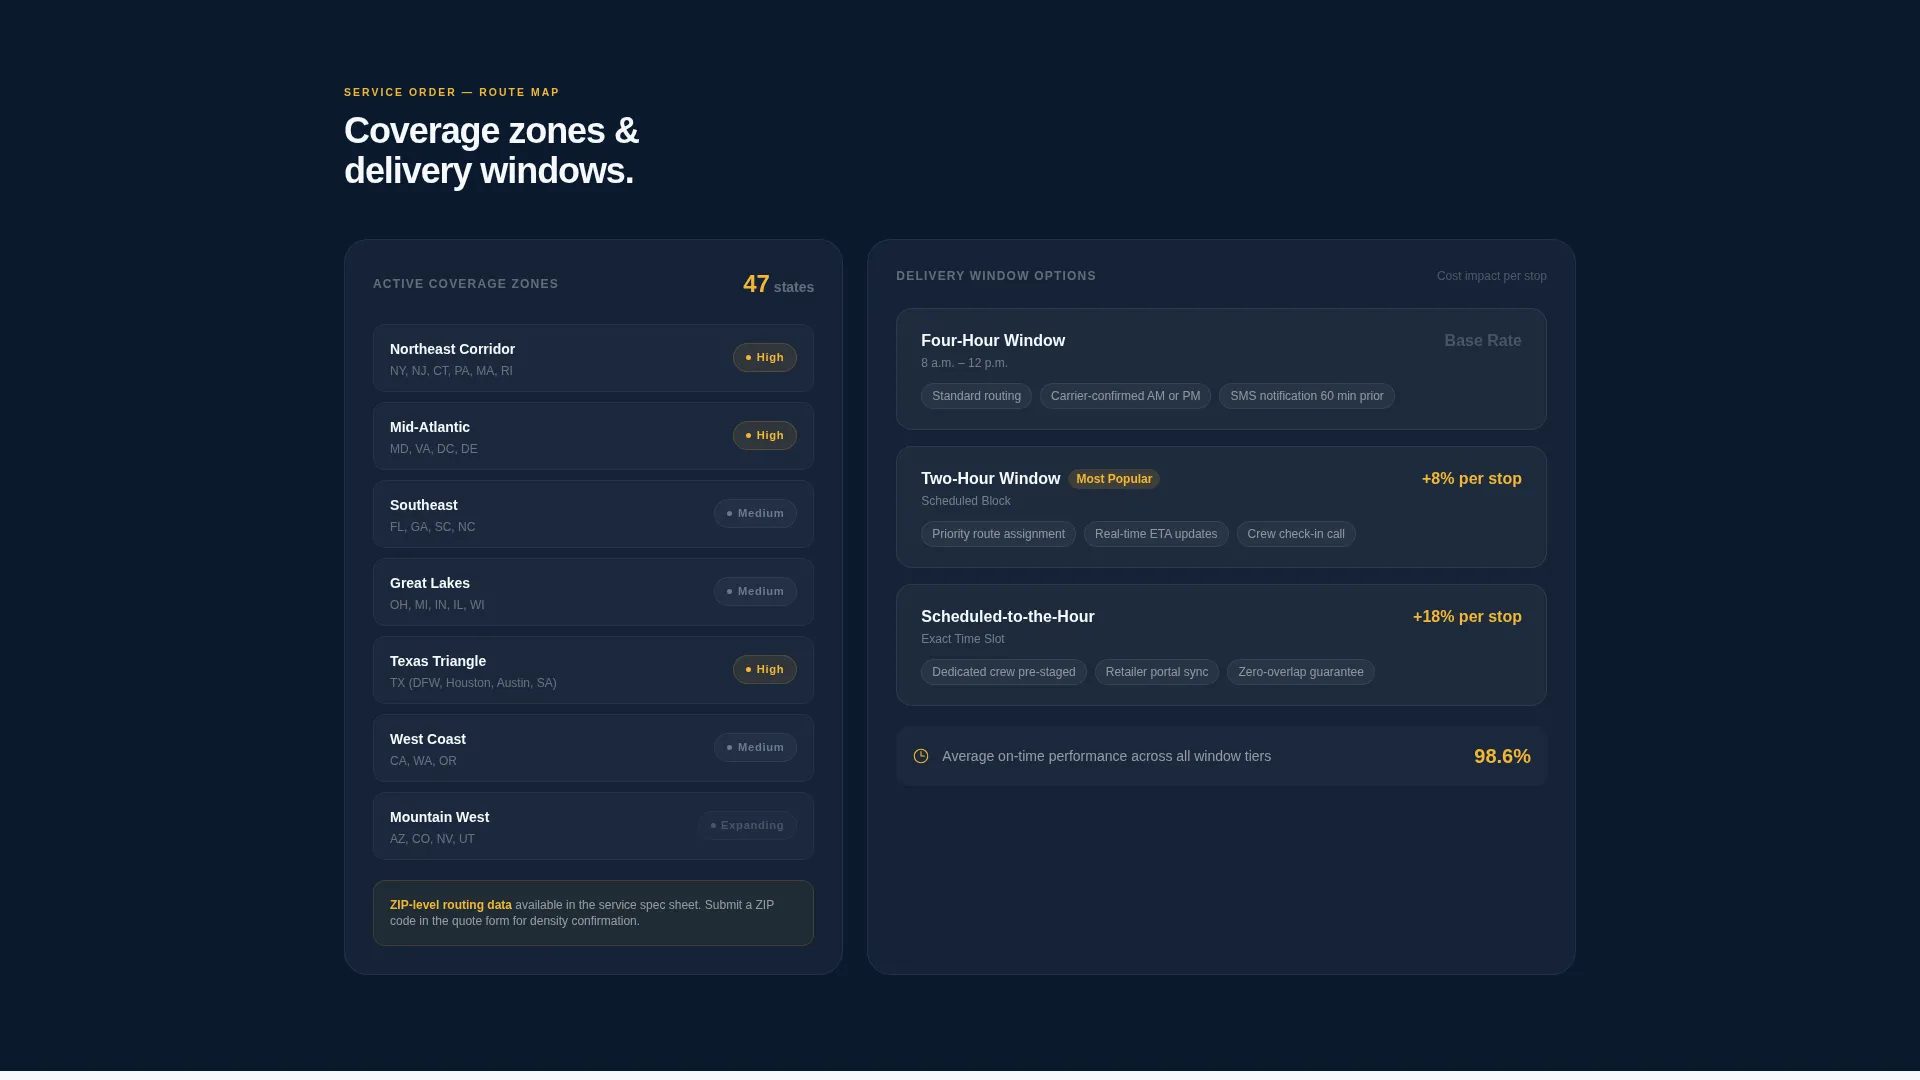The height and width of the screenshot is (1080, 1920).
Task: Click the Zero-overlap guarantee tag
Action: 1300,672
